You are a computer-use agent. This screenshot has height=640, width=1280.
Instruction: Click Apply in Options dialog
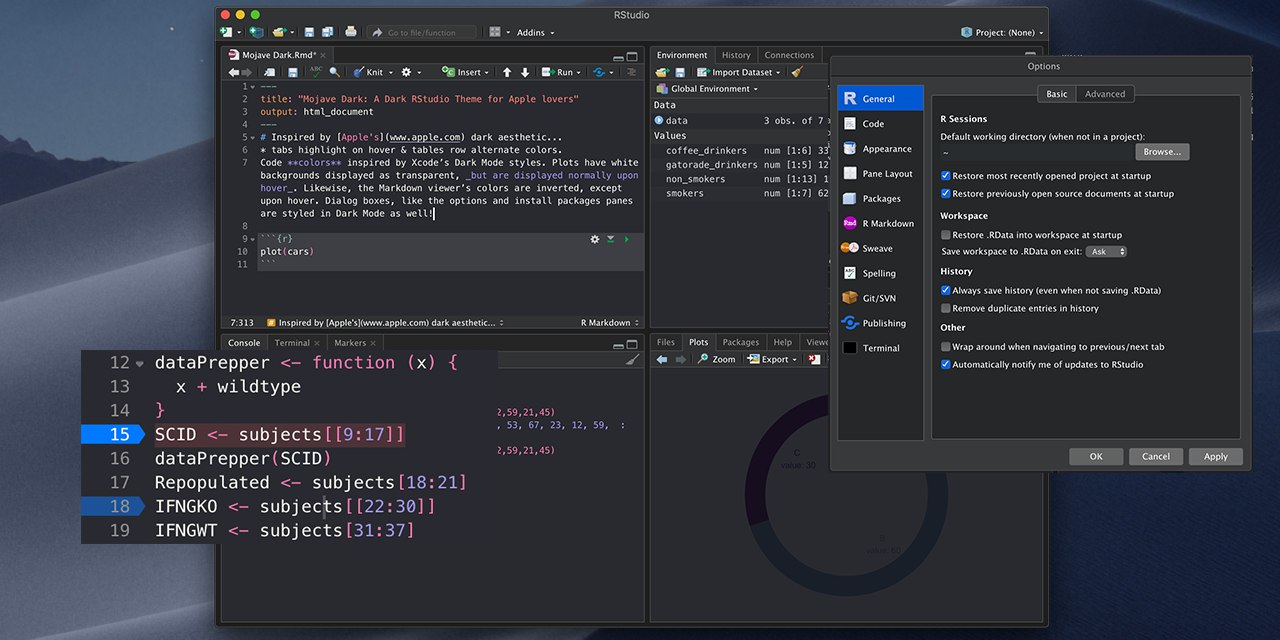(x=1216, y=456)
